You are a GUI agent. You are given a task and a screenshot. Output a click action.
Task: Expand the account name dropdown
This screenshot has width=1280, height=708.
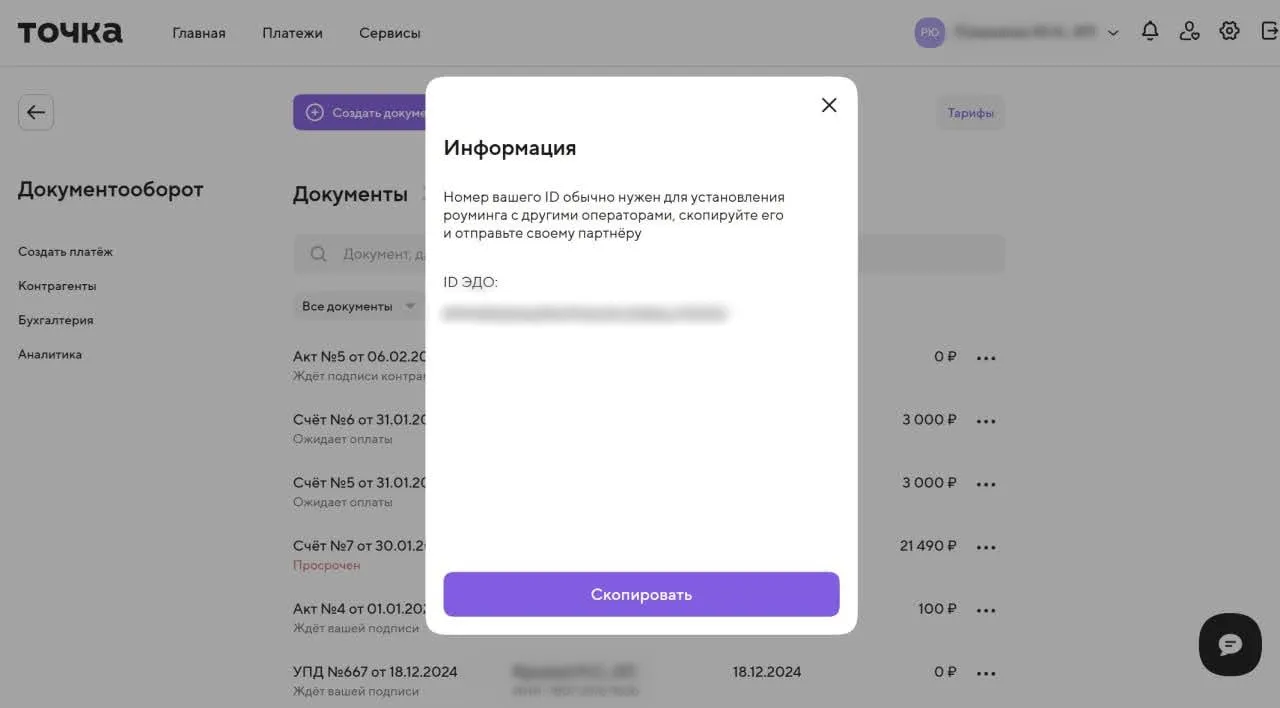1113,33
